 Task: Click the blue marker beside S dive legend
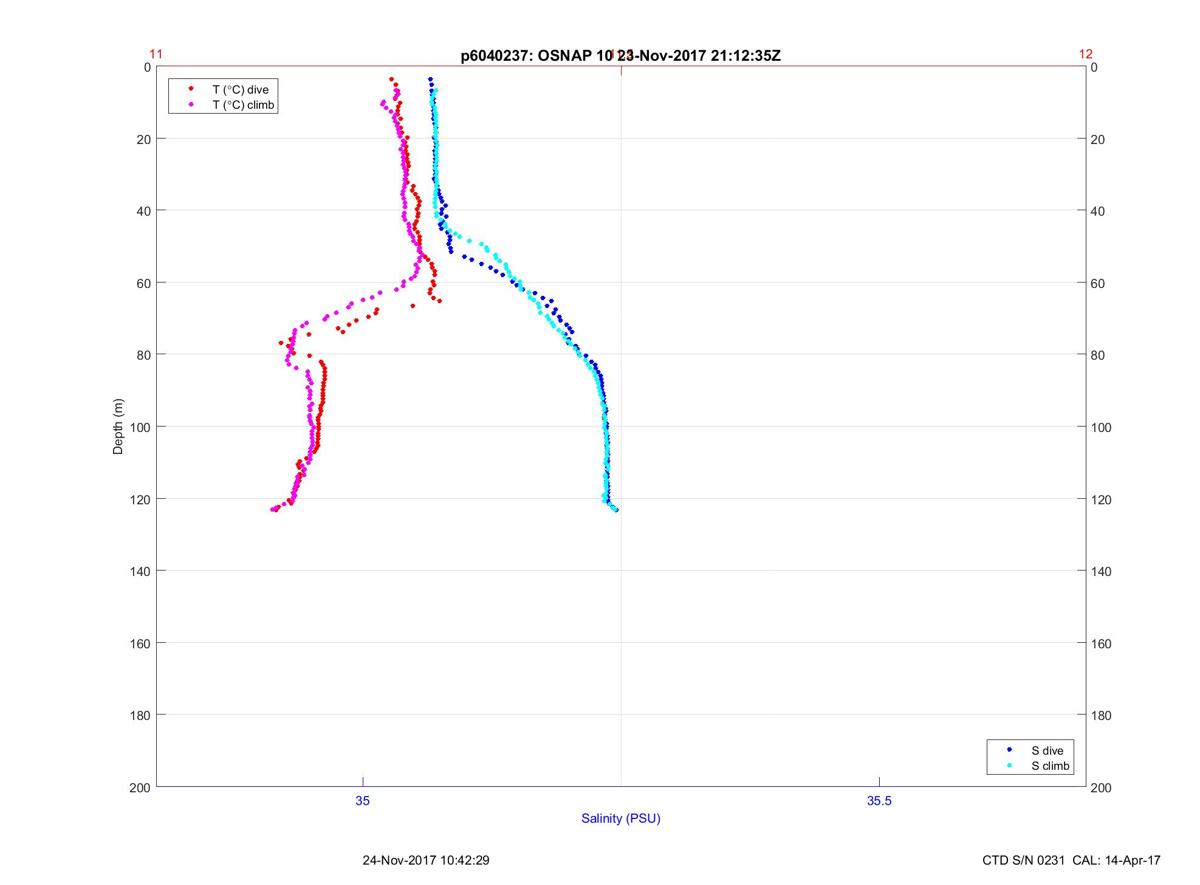[1009, 750]
